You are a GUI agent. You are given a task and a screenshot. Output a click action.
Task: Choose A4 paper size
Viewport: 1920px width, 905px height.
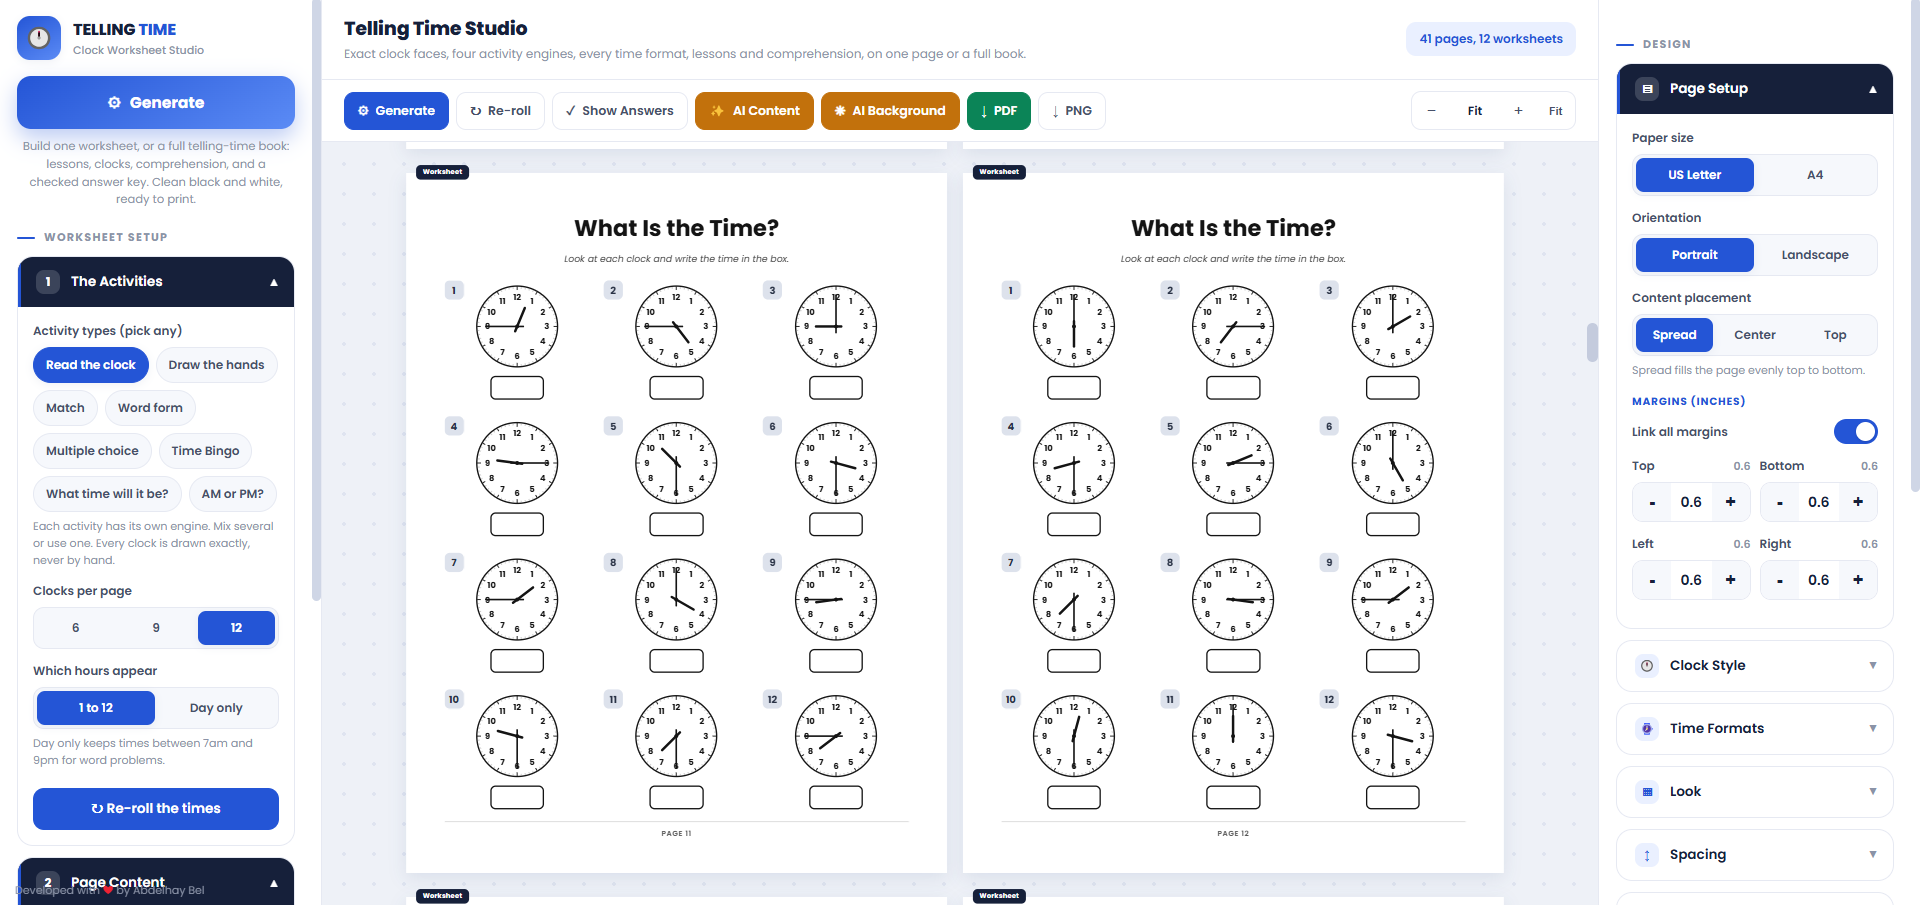[1814, 175]
